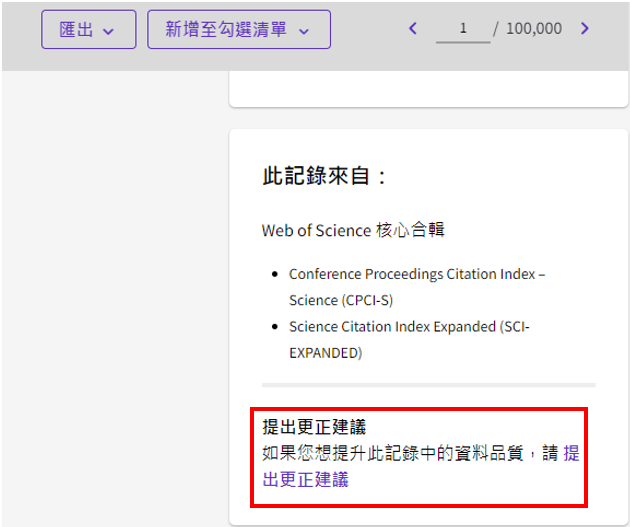Click the 如果您想提升此記錄中的資料品質 description text
630x527 pixels.
tap(400, 453)
